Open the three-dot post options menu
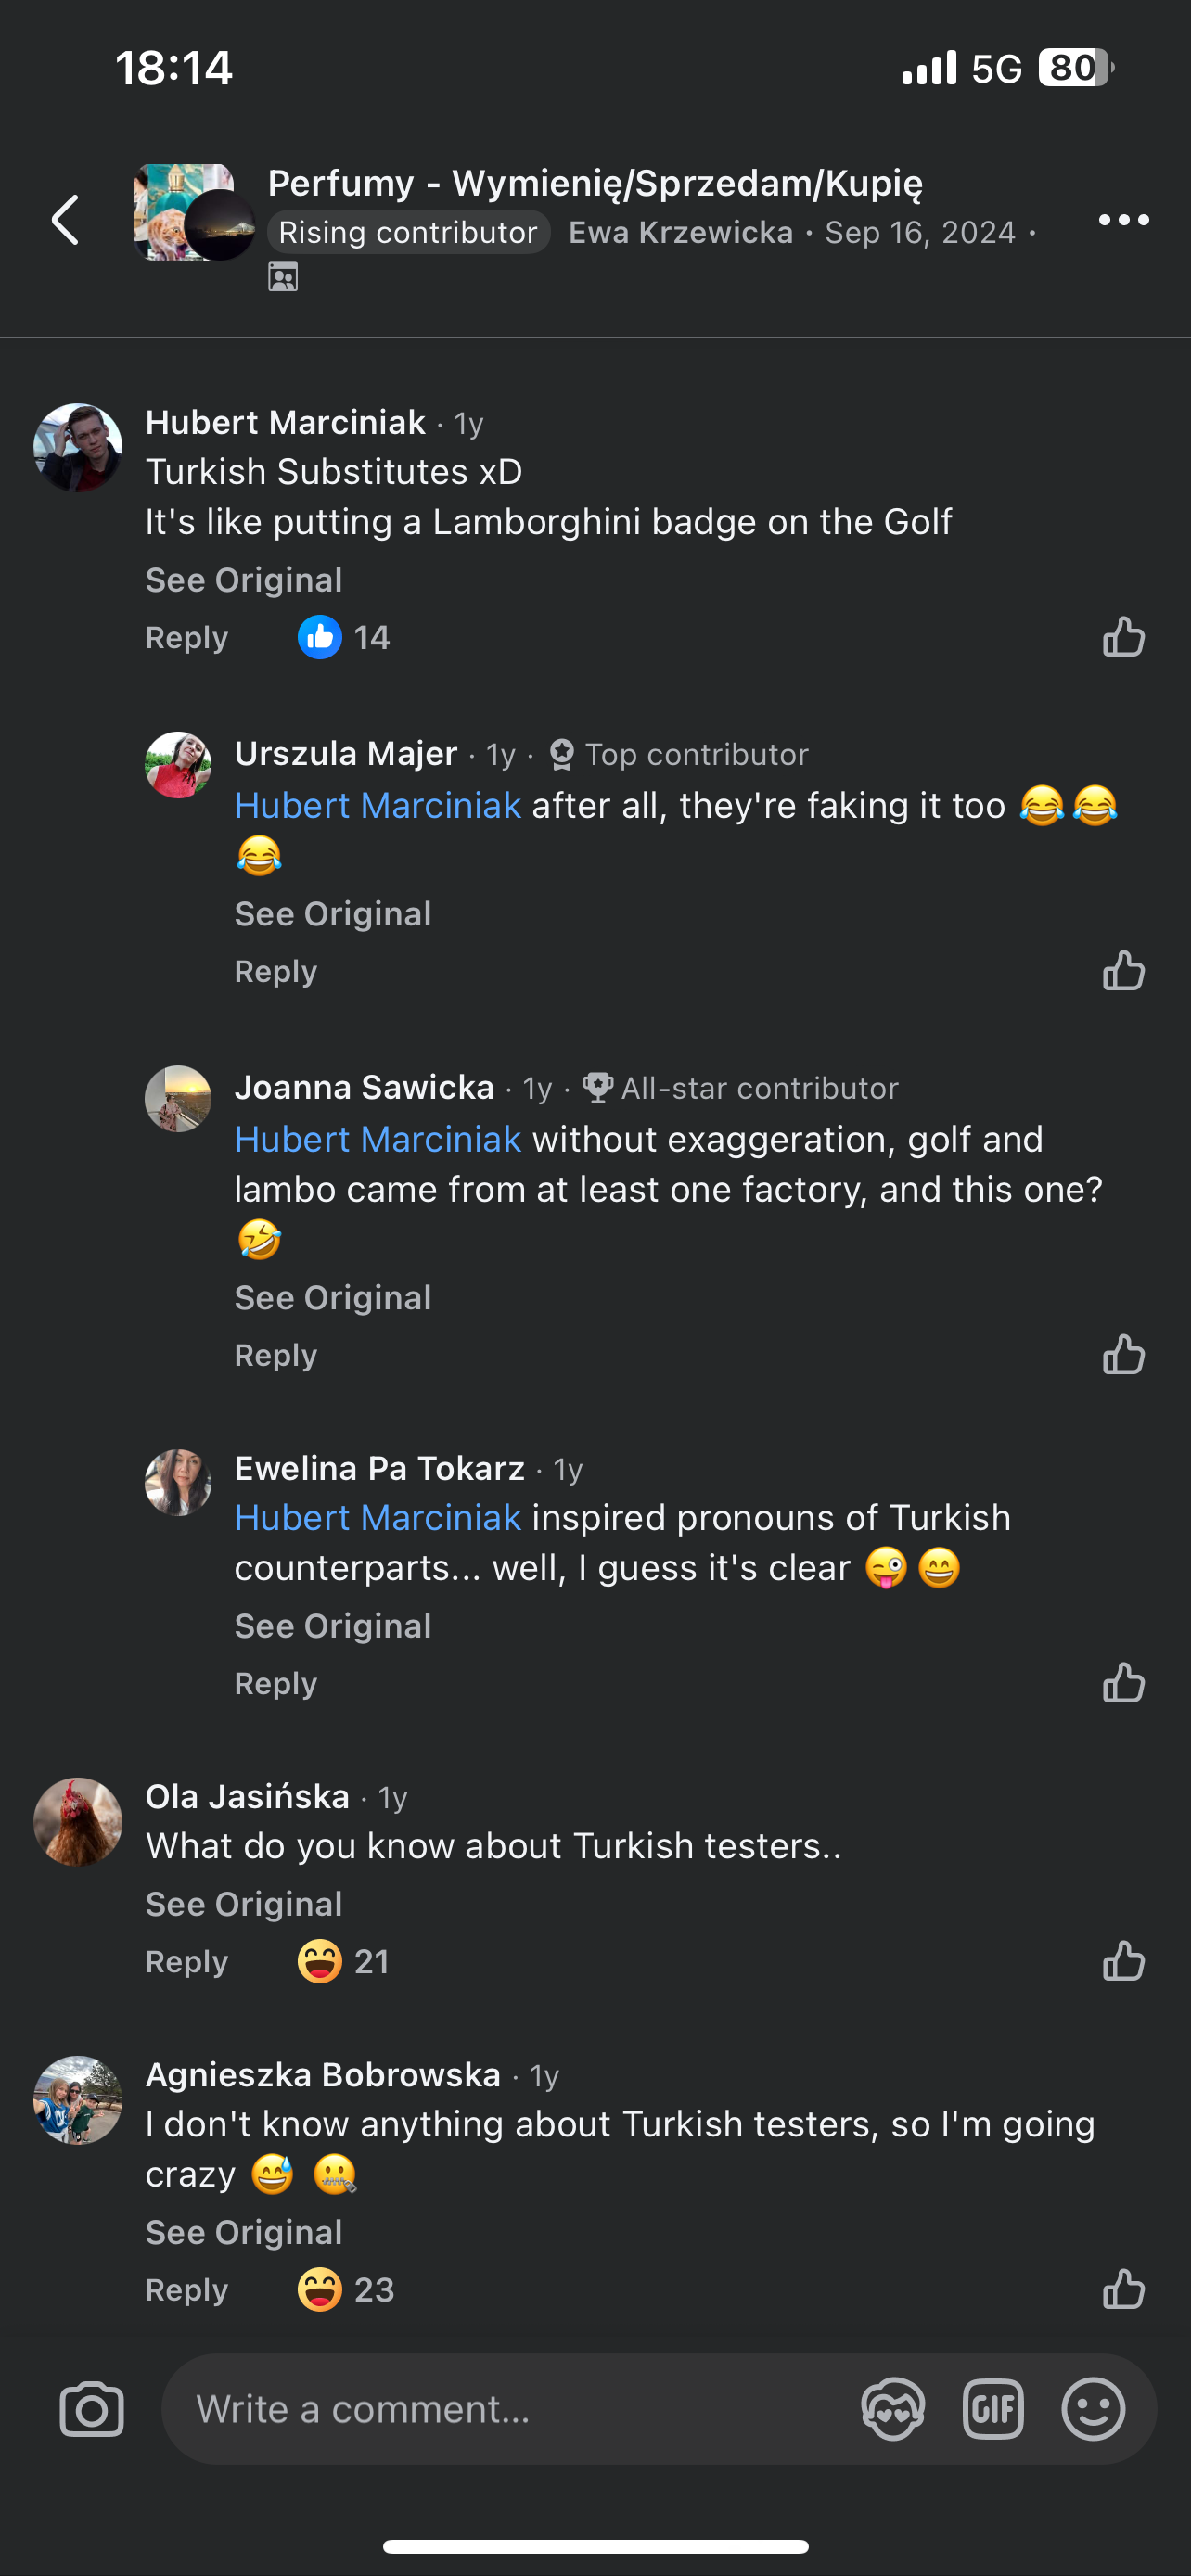The height and width of the screenshot is (2576, 1191). coord(1123,220)
